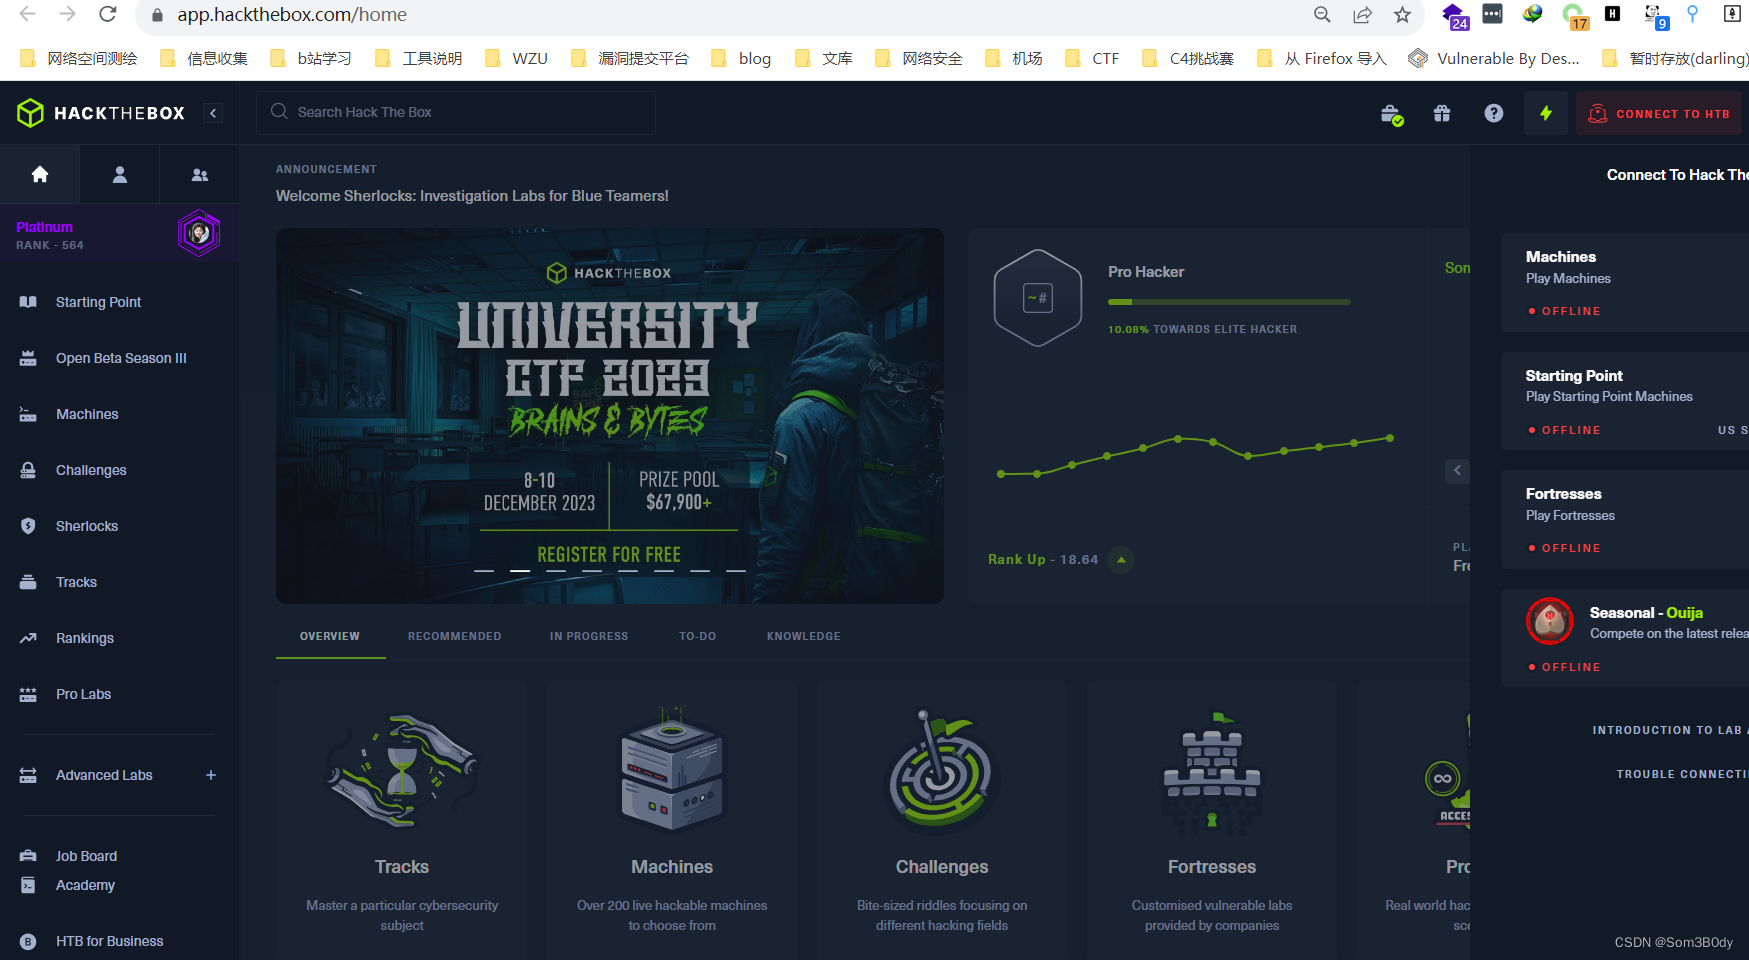
Task: Open the CTF bookmark folder
Action: pos(1092,58)
